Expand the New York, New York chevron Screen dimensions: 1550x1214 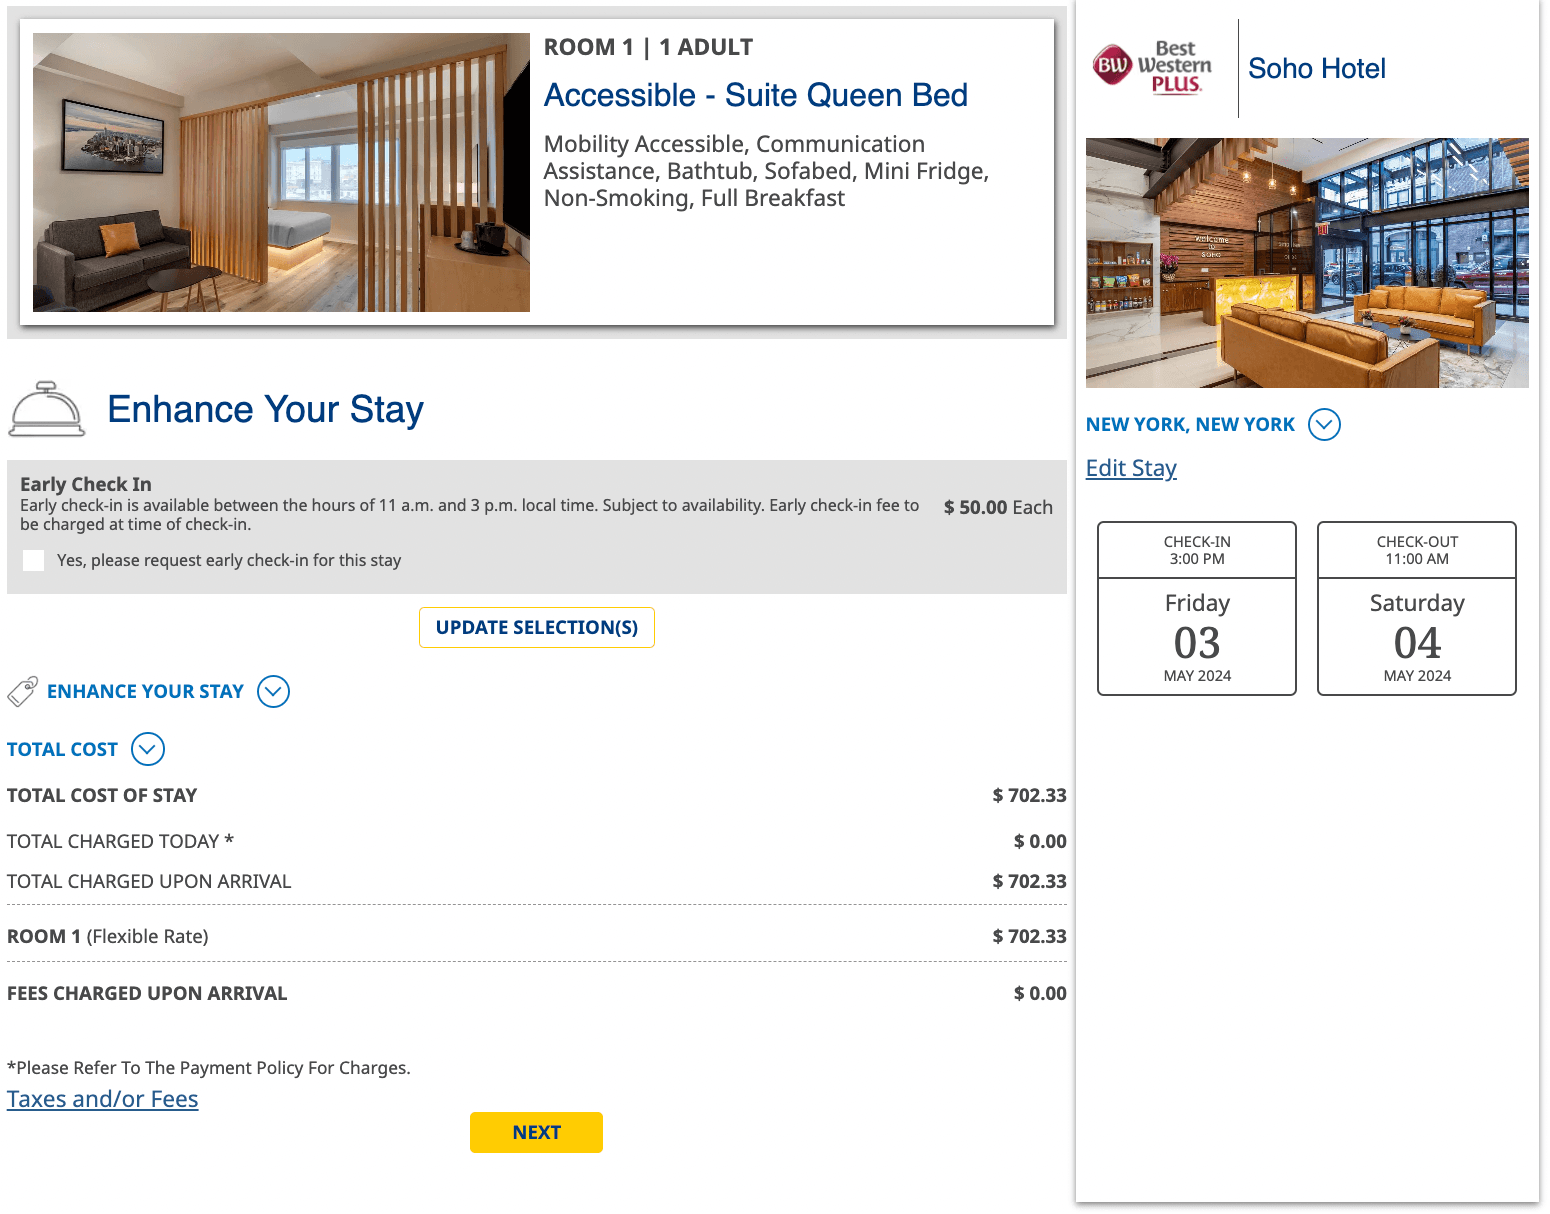1324,424
